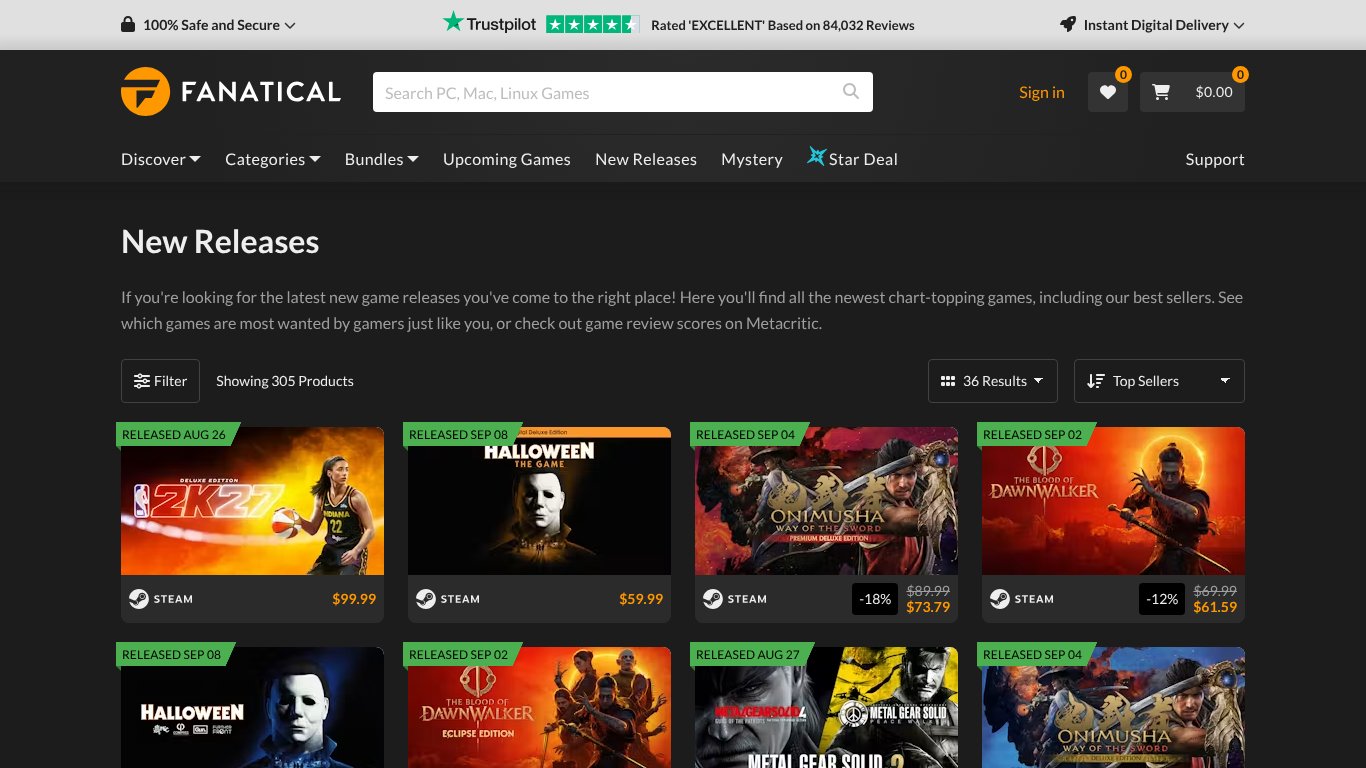The height and width of the screenshot is (768, 1366).
Task: Open the Support page
Action: pyautogui.click(x=1215, y=159)
